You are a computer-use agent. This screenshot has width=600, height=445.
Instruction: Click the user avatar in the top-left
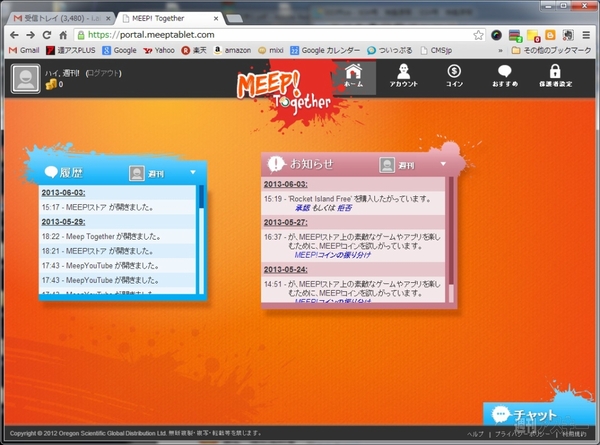(25, 78)
